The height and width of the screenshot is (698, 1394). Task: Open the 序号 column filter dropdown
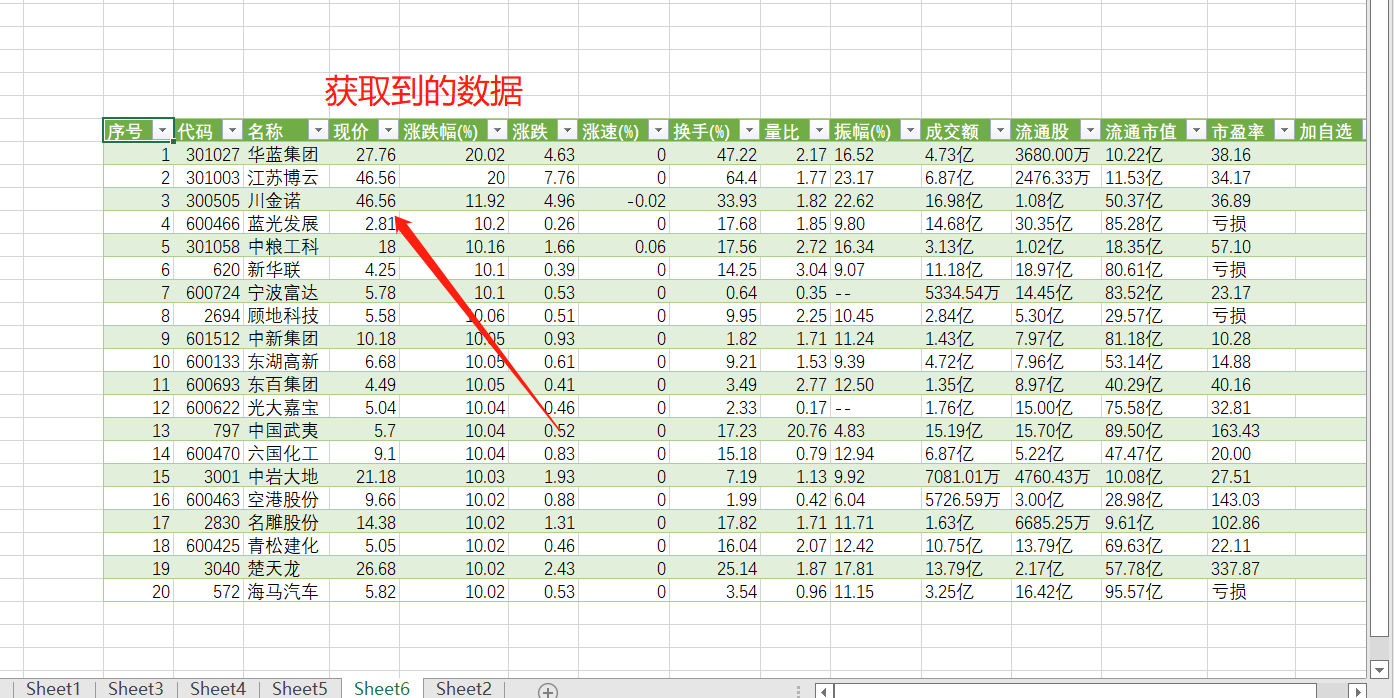[x=163, y=131]
